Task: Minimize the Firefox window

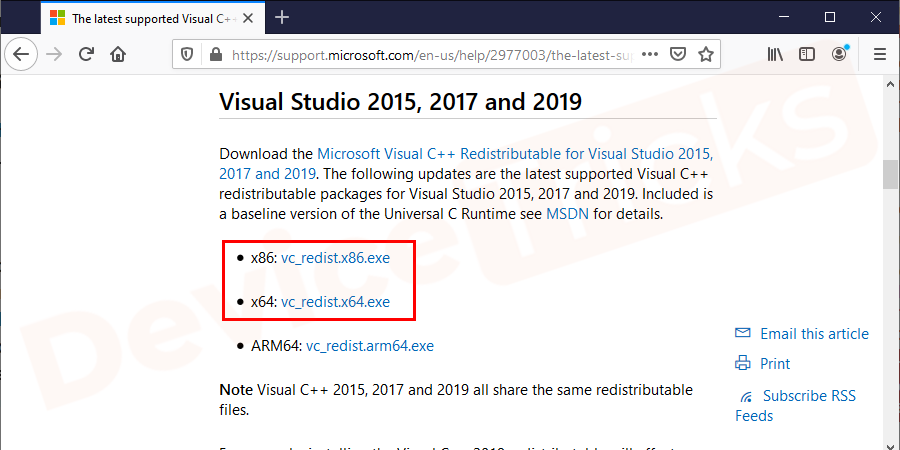Action: [x=785, y=17]
